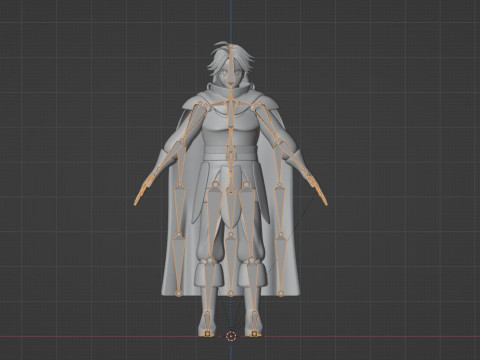Click the 3D cursor at the origin

[x=231, y=336]
